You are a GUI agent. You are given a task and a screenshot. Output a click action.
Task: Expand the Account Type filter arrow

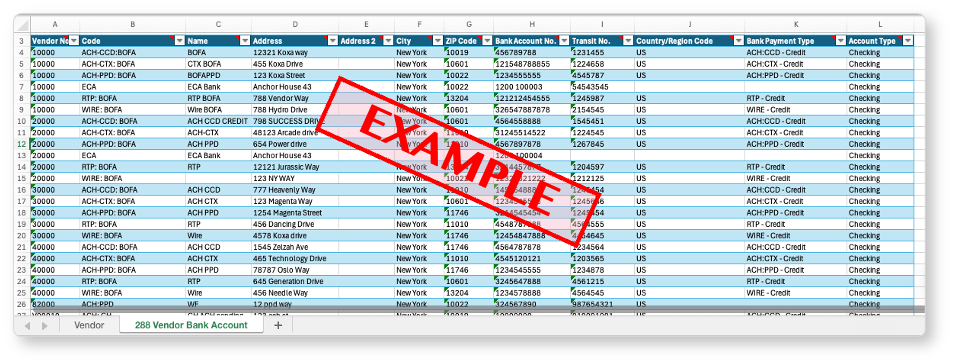907,41
